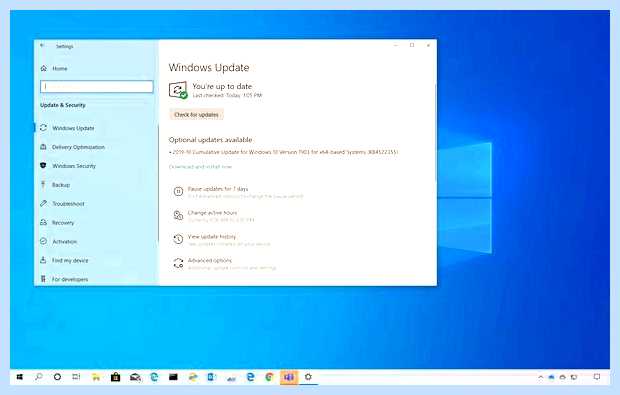Show hidden icons via tray chevron
Screen dimensions: 620x395
click(x=541, y=378)
